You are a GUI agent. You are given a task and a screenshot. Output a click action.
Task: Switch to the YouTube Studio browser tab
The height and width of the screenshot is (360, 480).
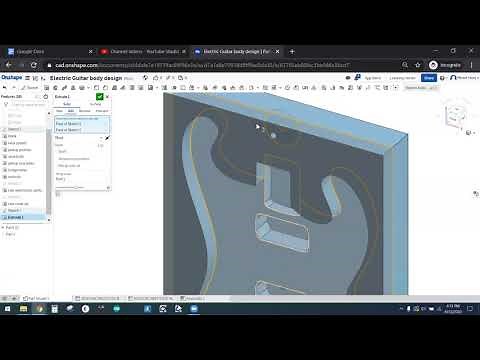point(144,52)
